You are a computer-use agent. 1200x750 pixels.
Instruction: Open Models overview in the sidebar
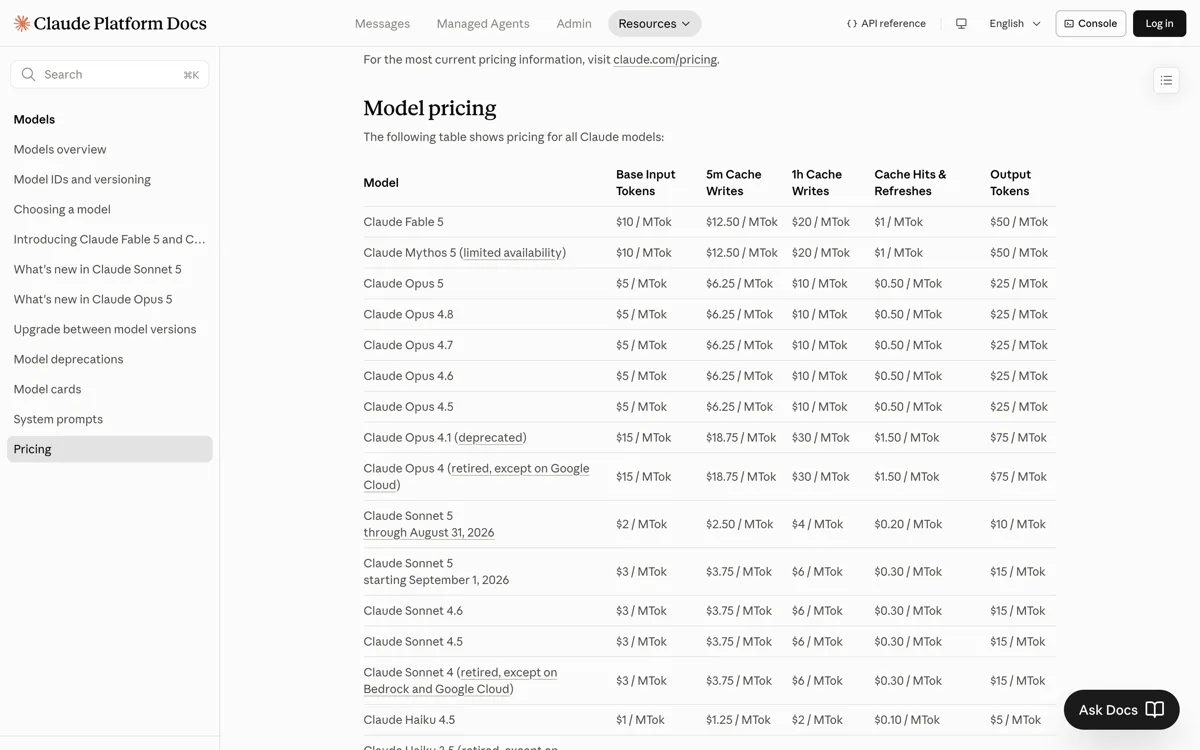[x=60, y=149]
